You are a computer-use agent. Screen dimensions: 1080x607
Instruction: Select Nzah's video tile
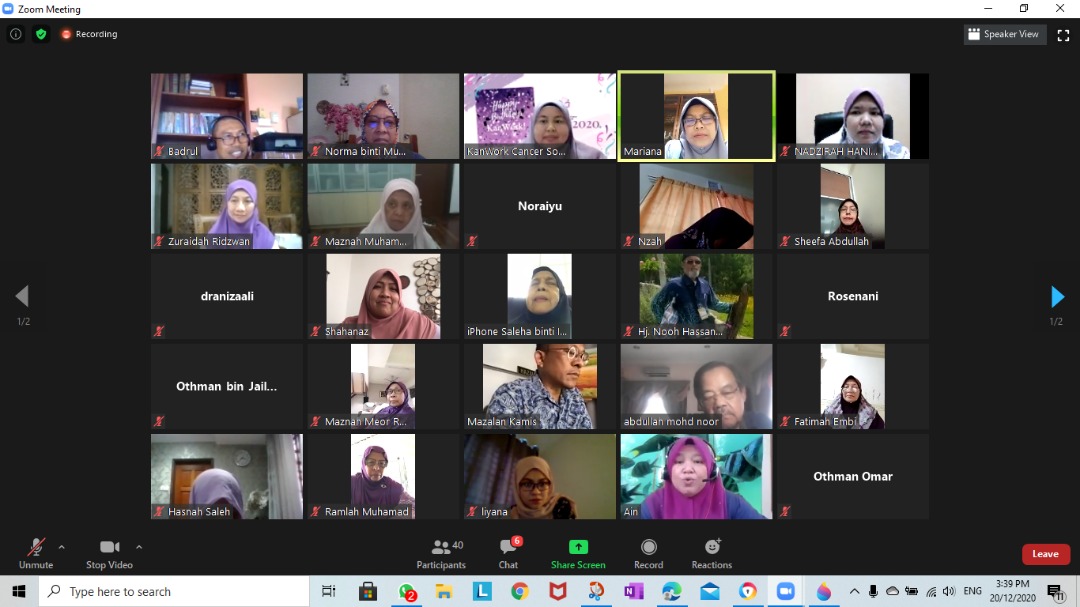(x=696, y=206)
